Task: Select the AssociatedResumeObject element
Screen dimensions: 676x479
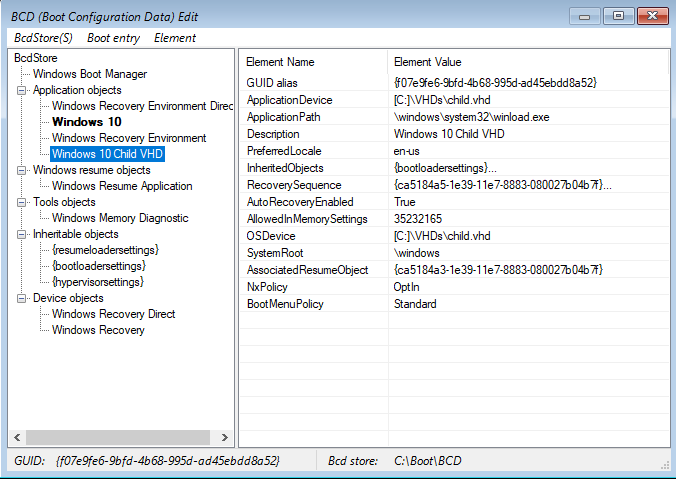Action: [454, 270]
